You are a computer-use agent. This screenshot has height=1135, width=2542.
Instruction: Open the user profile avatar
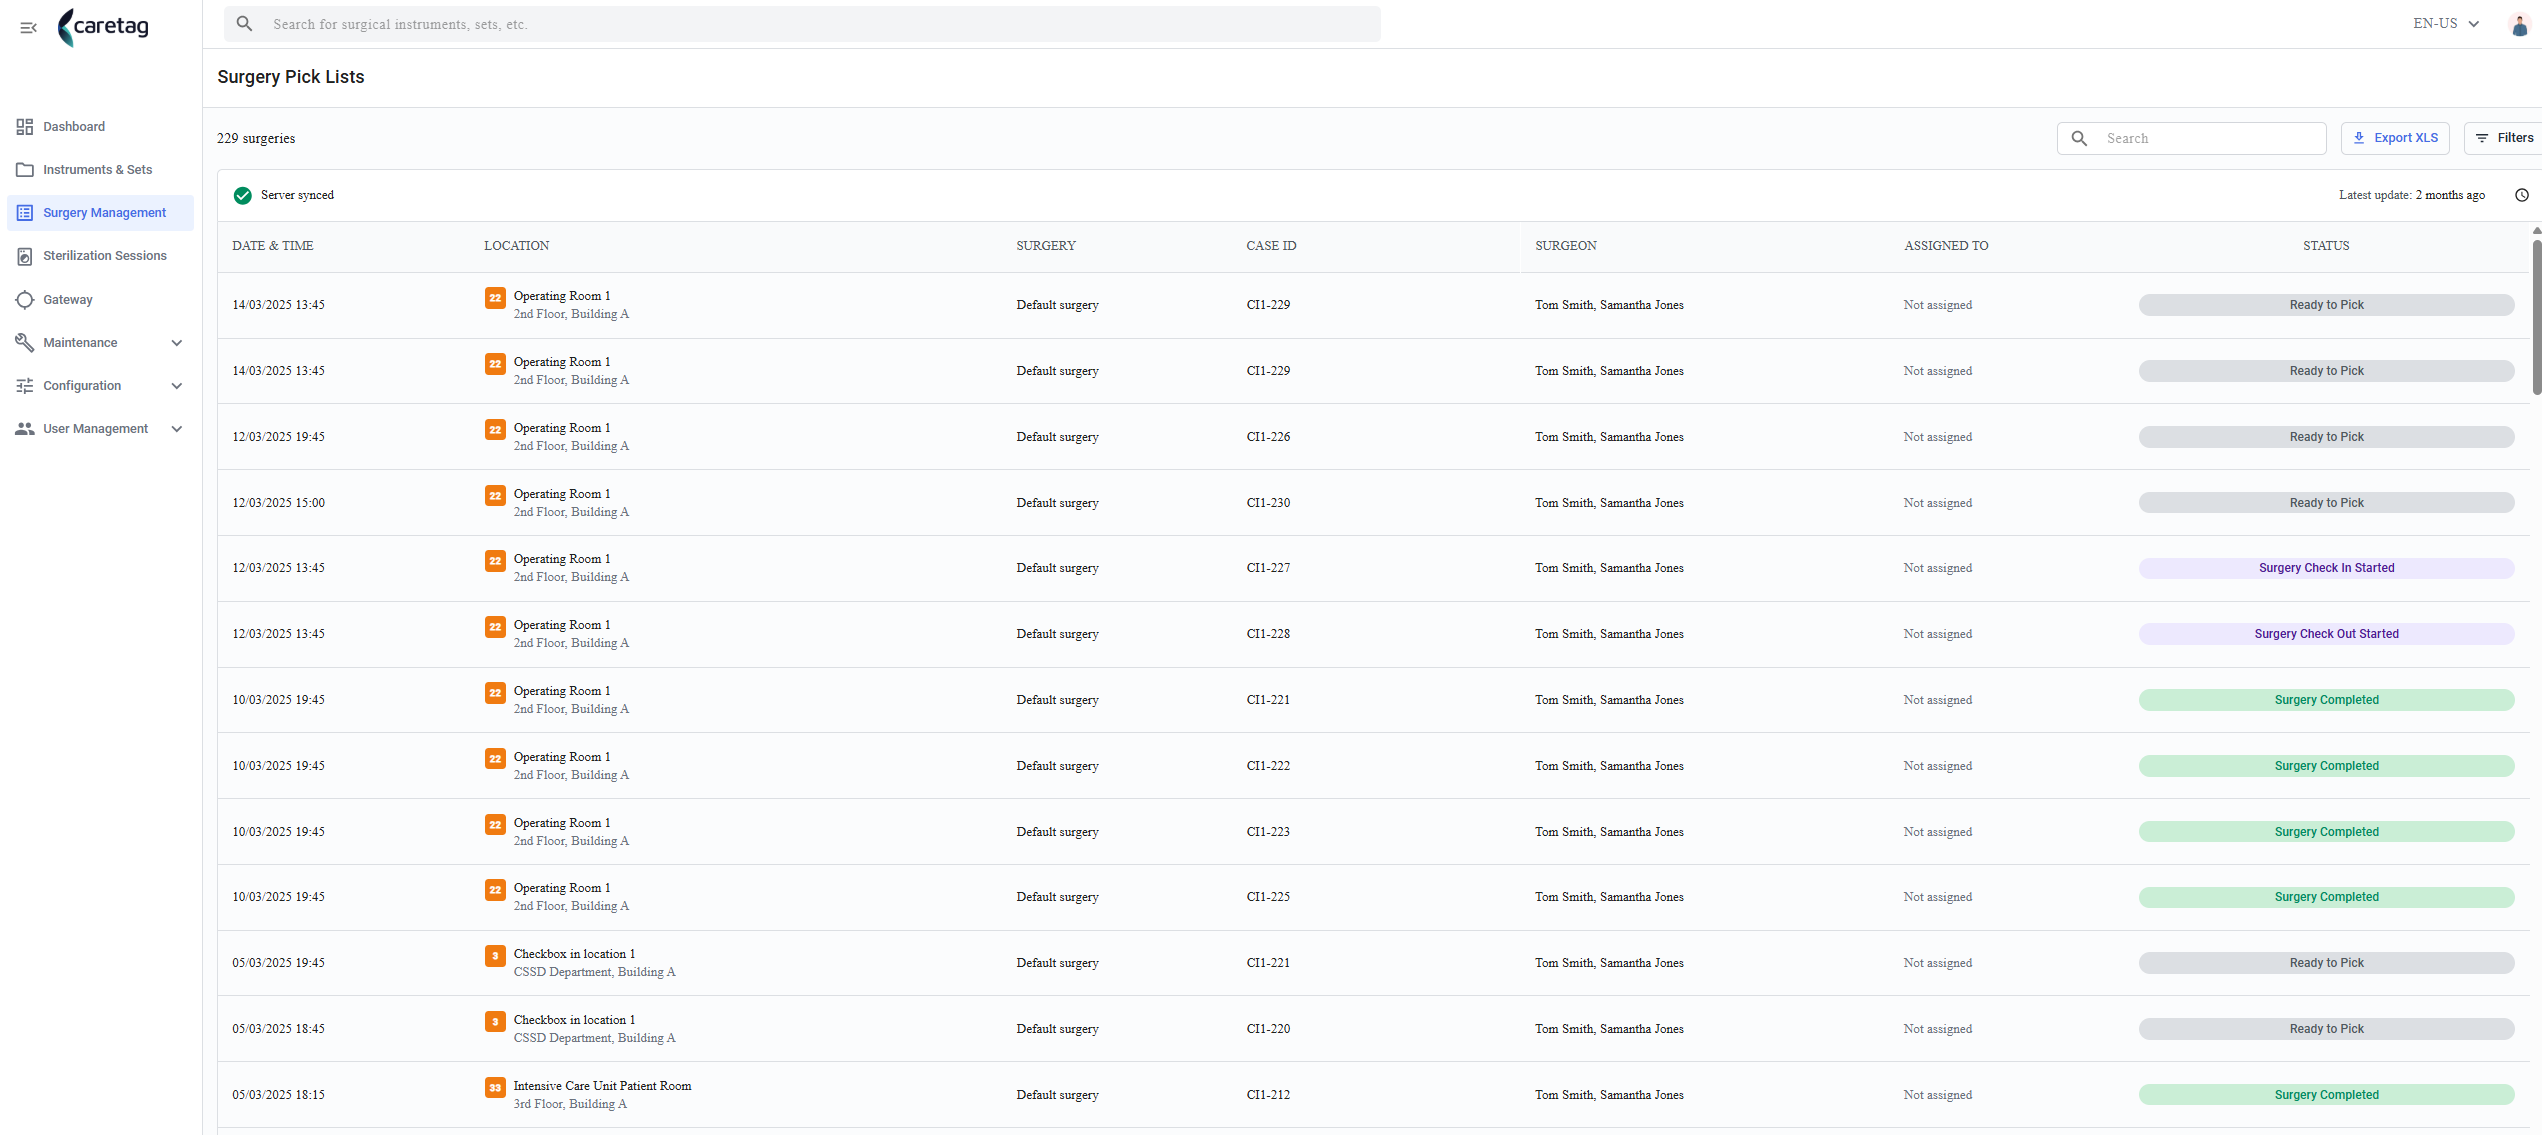tap(2519, 25)
